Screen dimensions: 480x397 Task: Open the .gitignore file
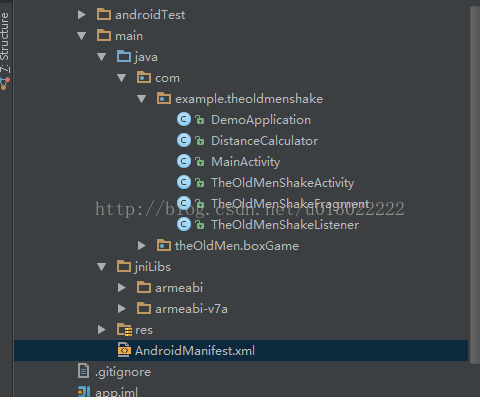[123, 372]
